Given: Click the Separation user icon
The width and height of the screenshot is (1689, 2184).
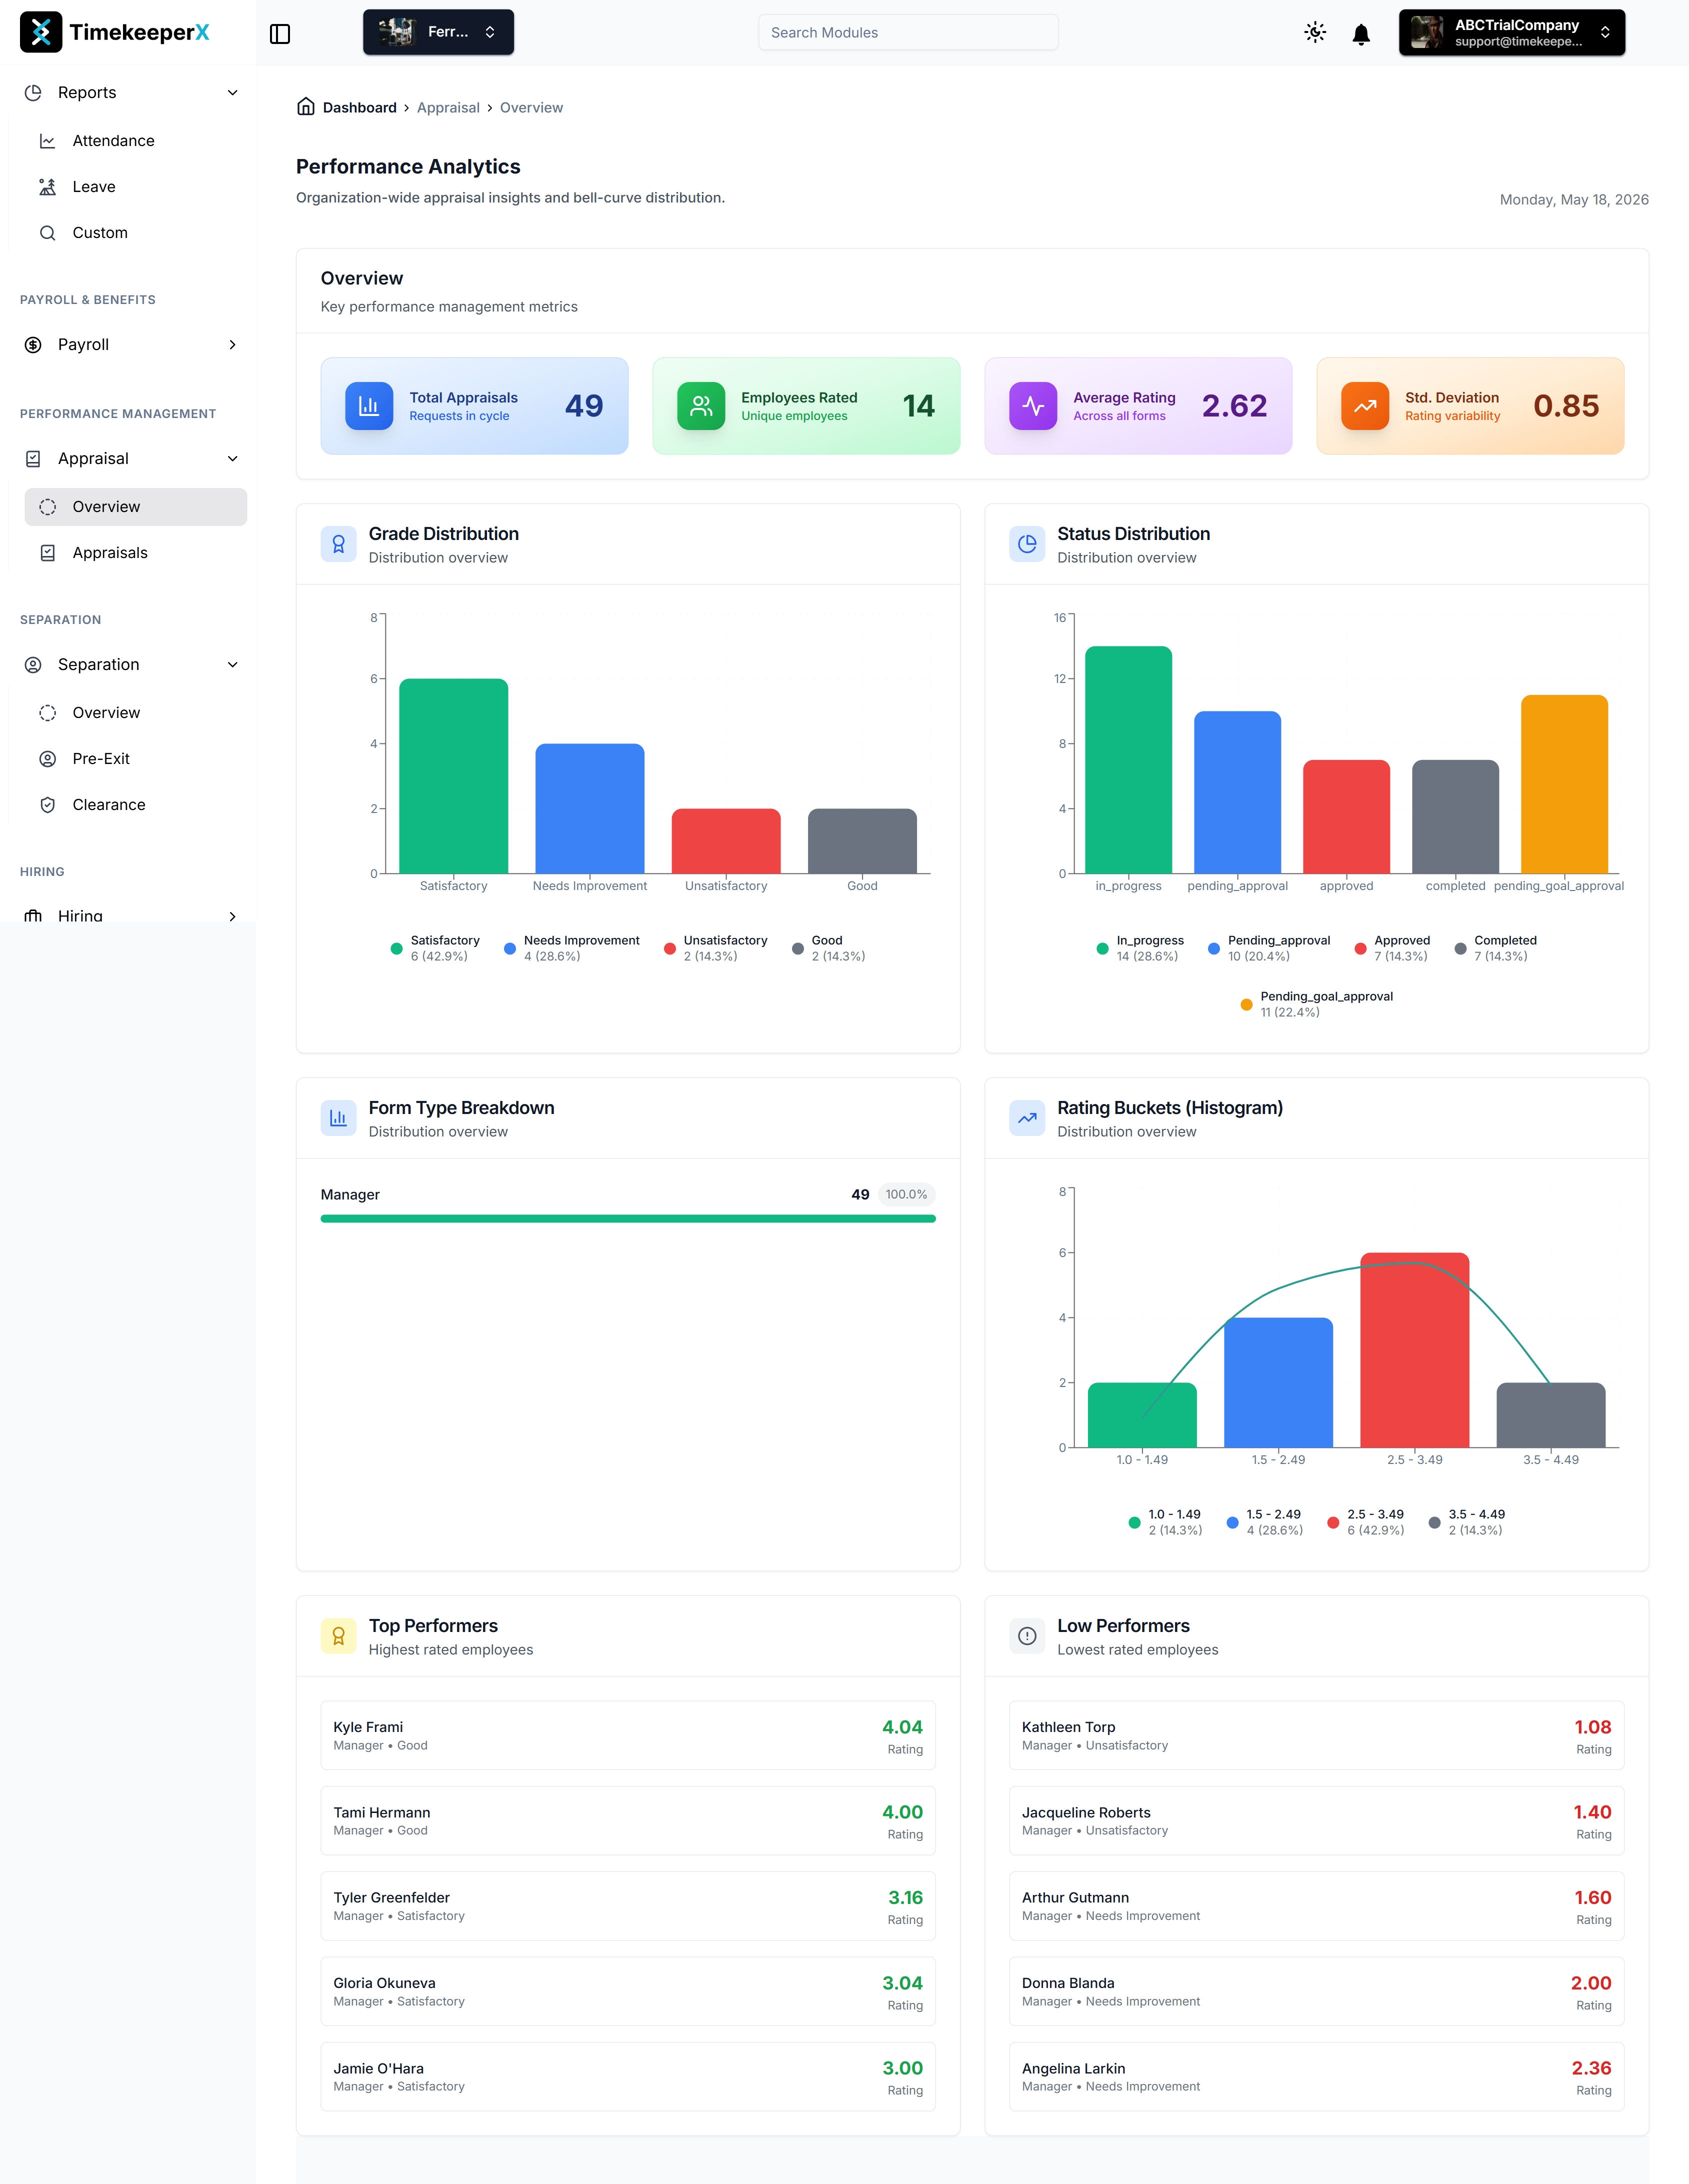Looking at the screenshot, I should pyautogui.click(x=33, y=665).
